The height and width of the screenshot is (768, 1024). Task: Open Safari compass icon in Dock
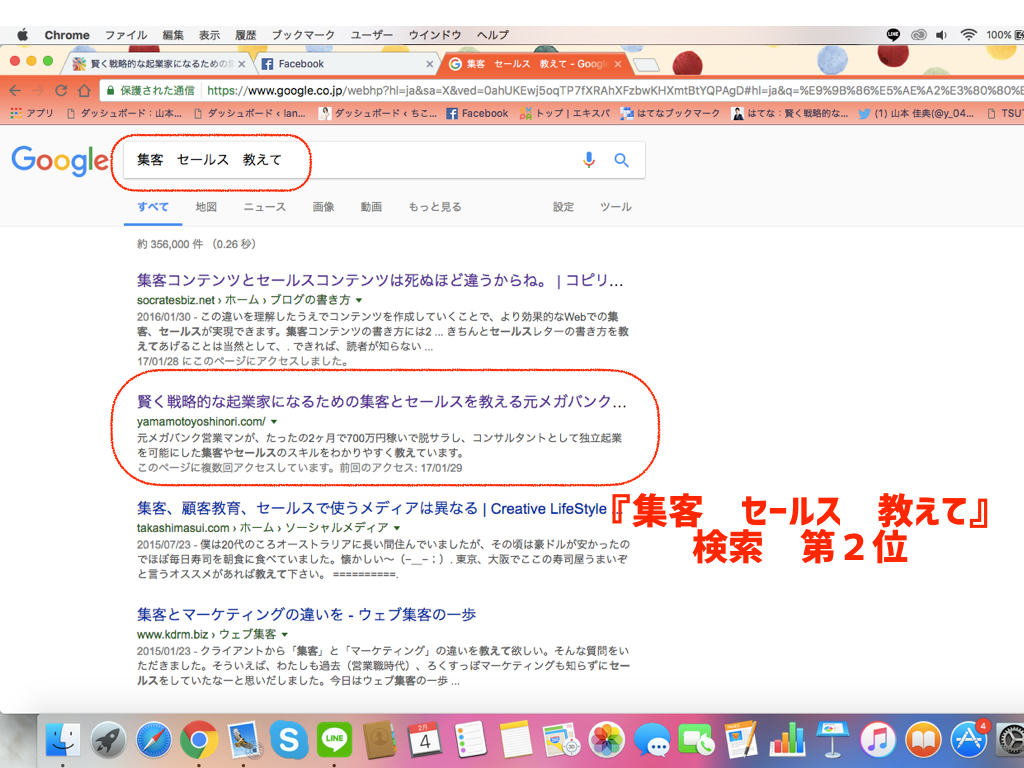tap(154, 741)
